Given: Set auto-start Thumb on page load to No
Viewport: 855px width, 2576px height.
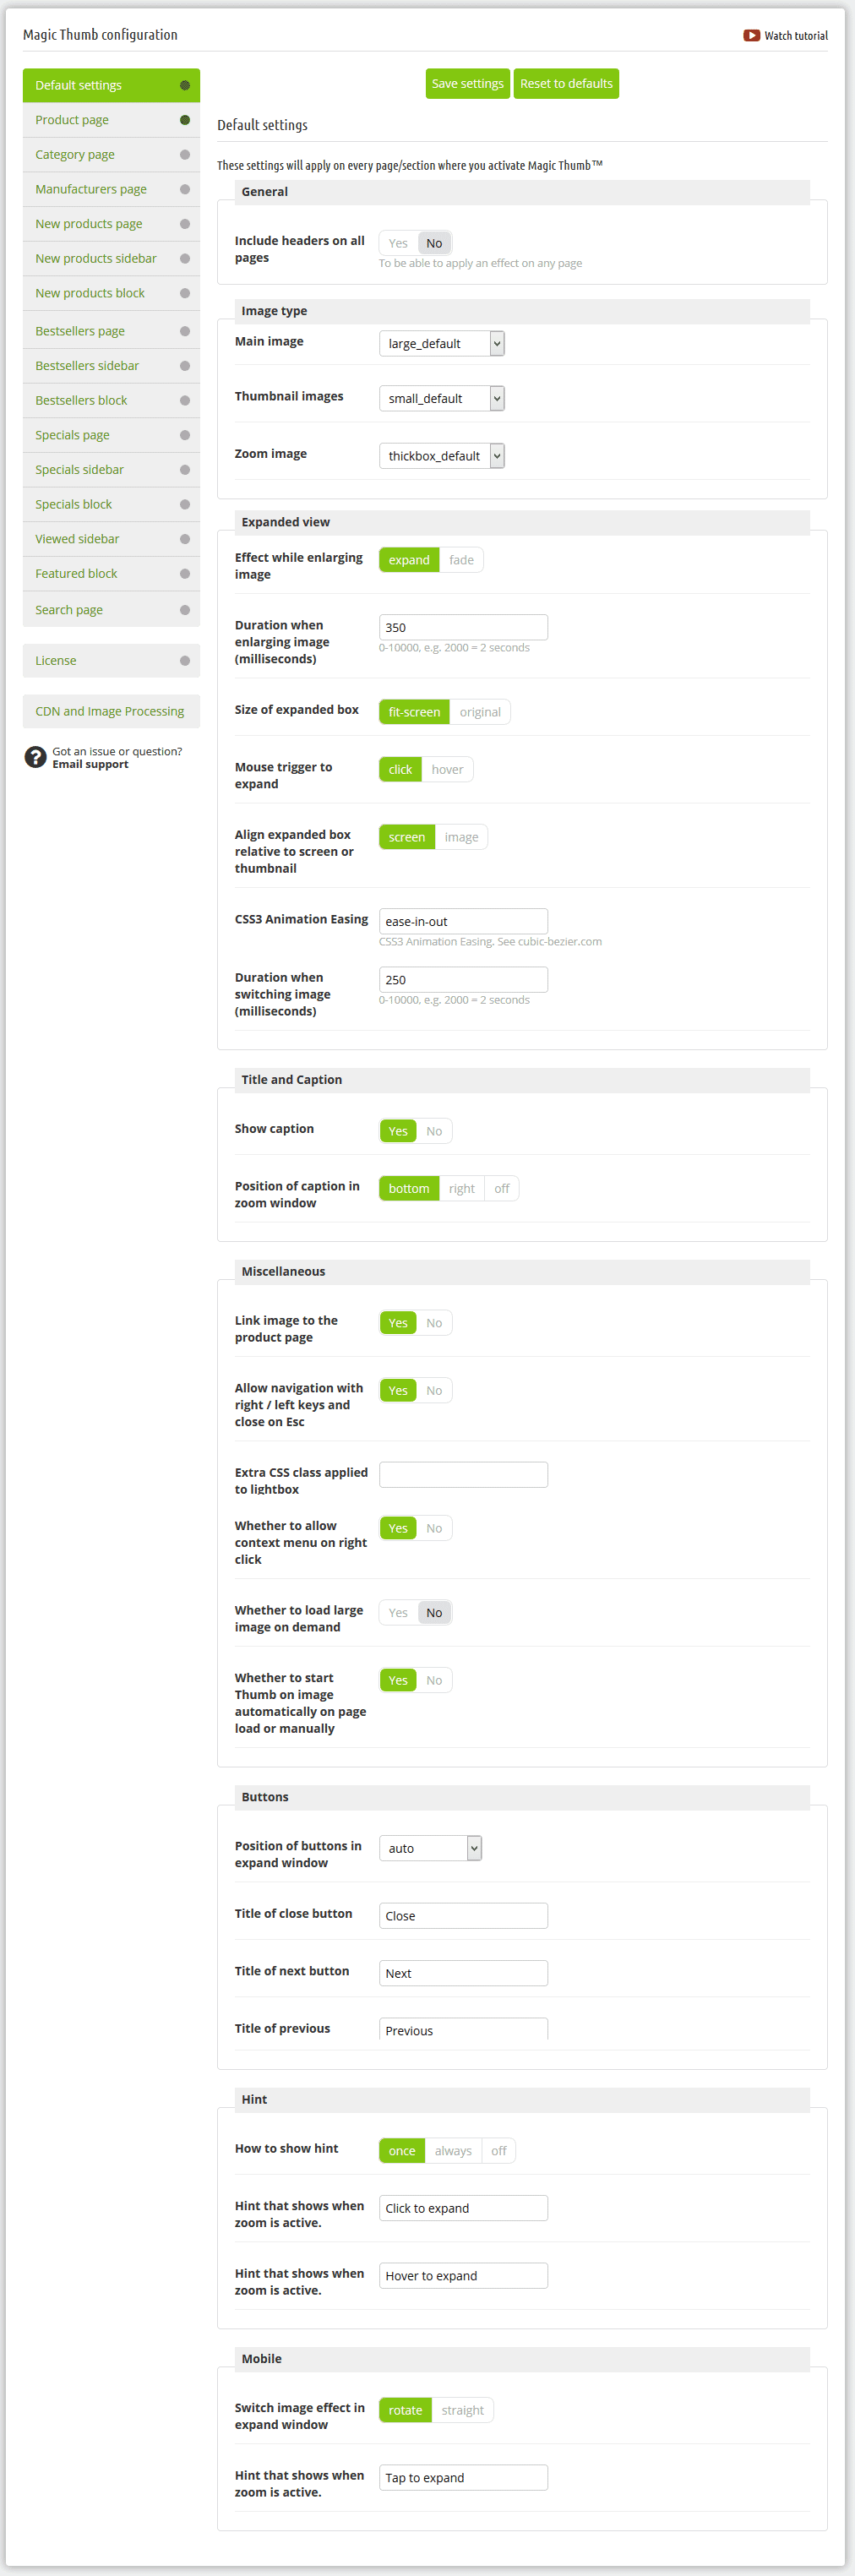Looking at the screenshot, I should pyautogui.click(x=434, y=1680).
